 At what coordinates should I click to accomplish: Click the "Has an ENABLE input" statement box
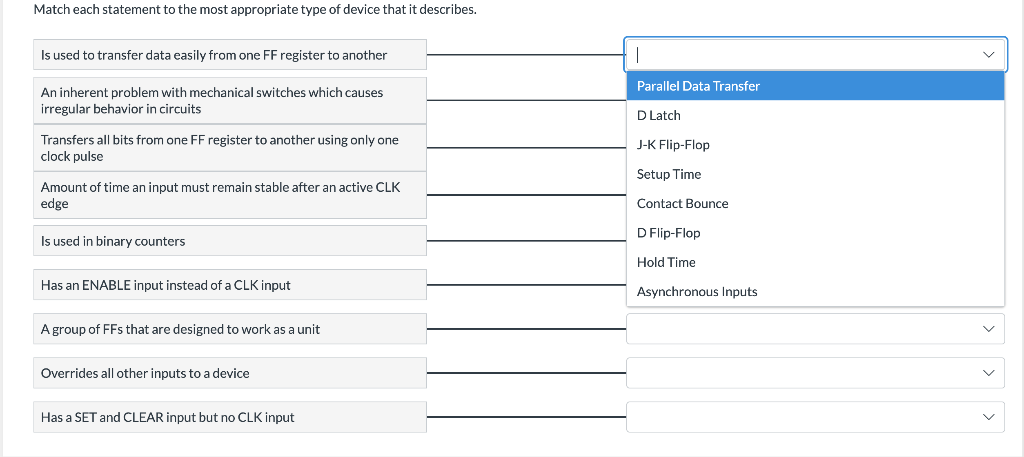230,285
